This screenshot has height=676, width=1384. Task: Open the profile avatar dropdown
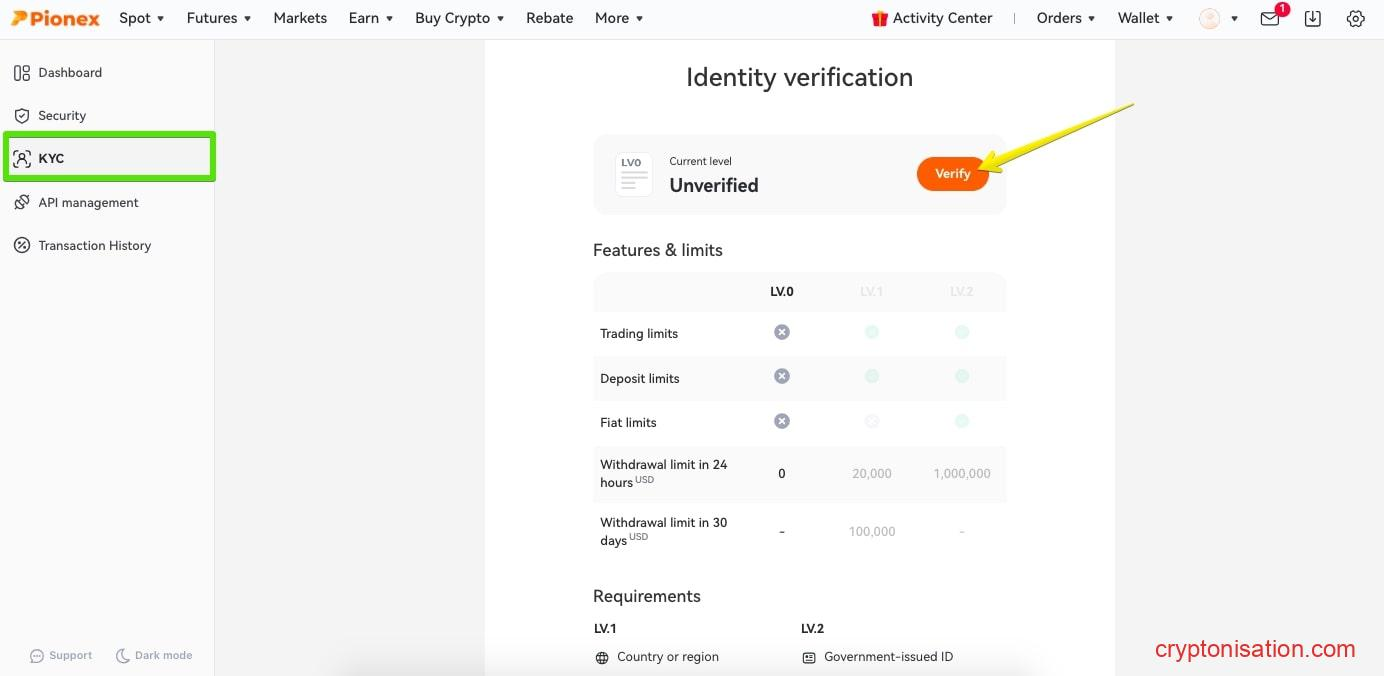point(1217,18)
